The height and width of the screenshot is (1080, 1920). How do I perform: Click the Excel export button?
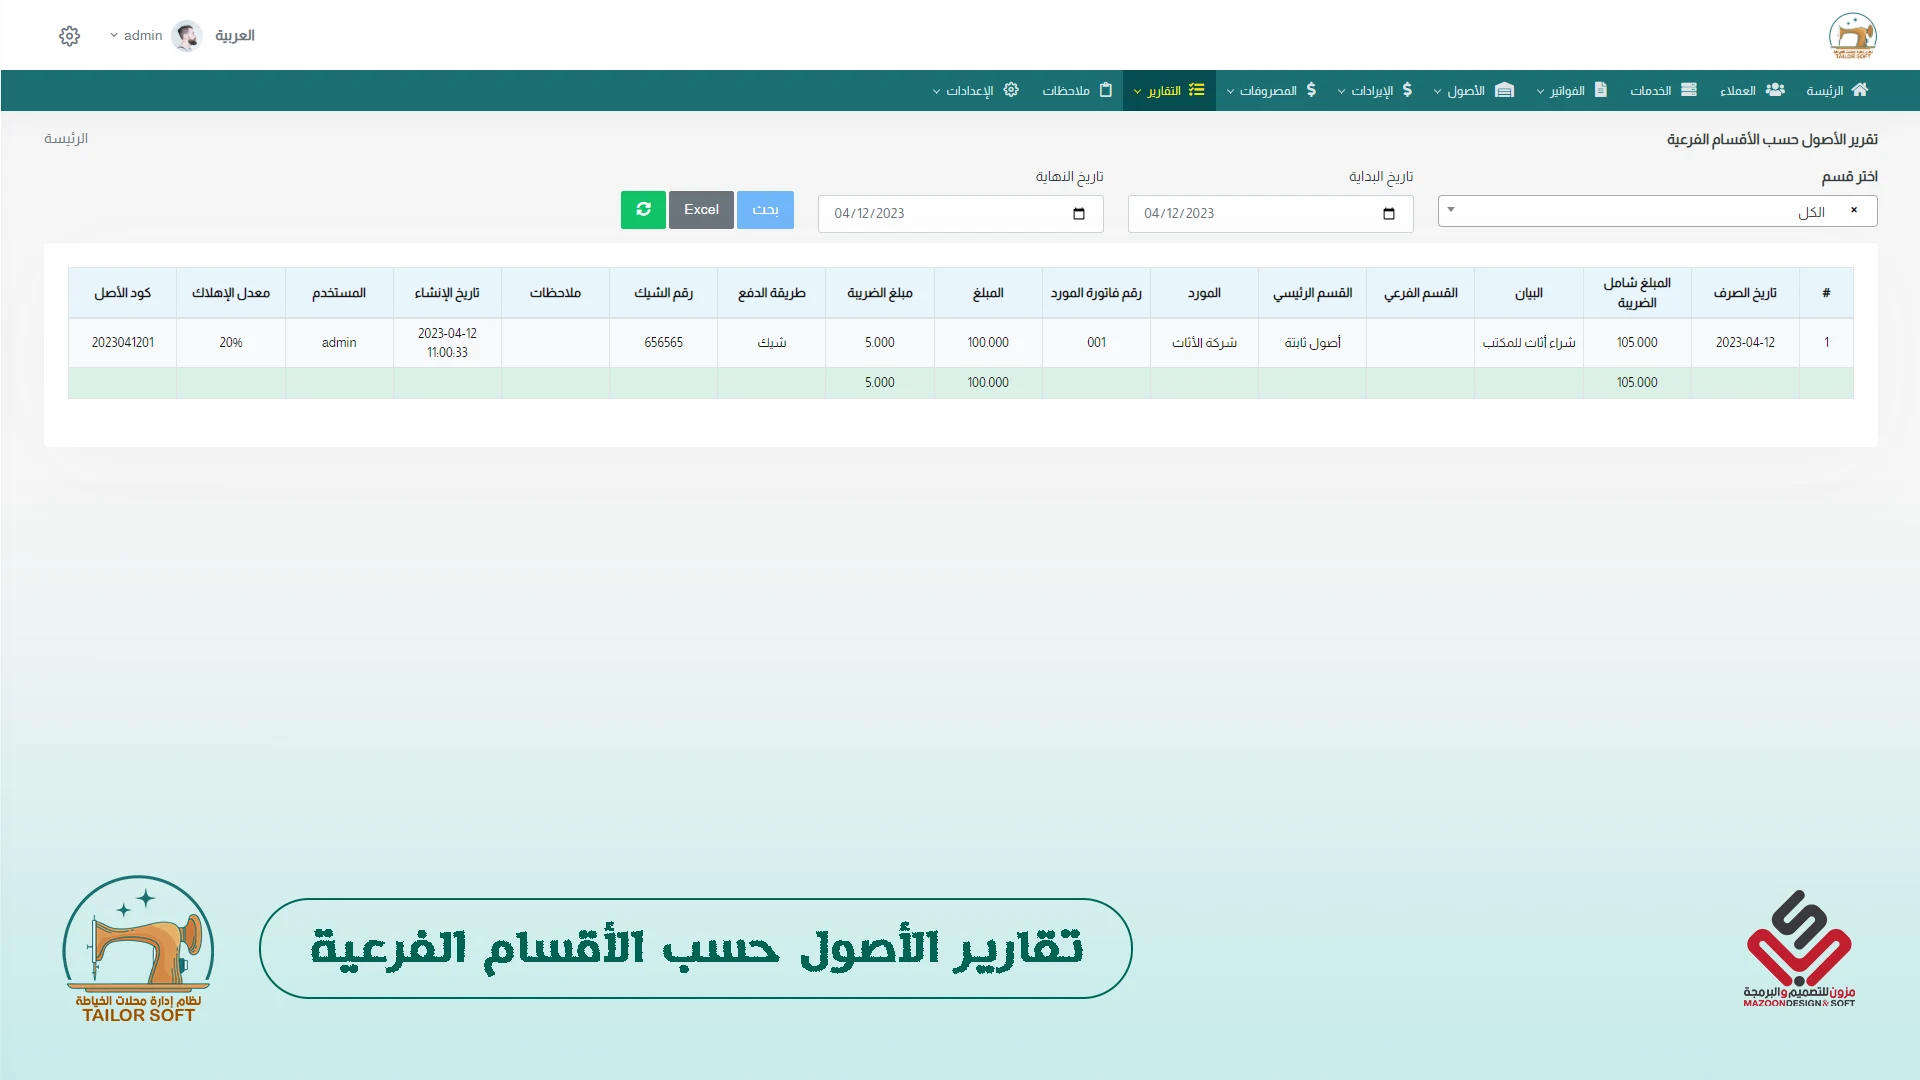click(x=701, y=210)
